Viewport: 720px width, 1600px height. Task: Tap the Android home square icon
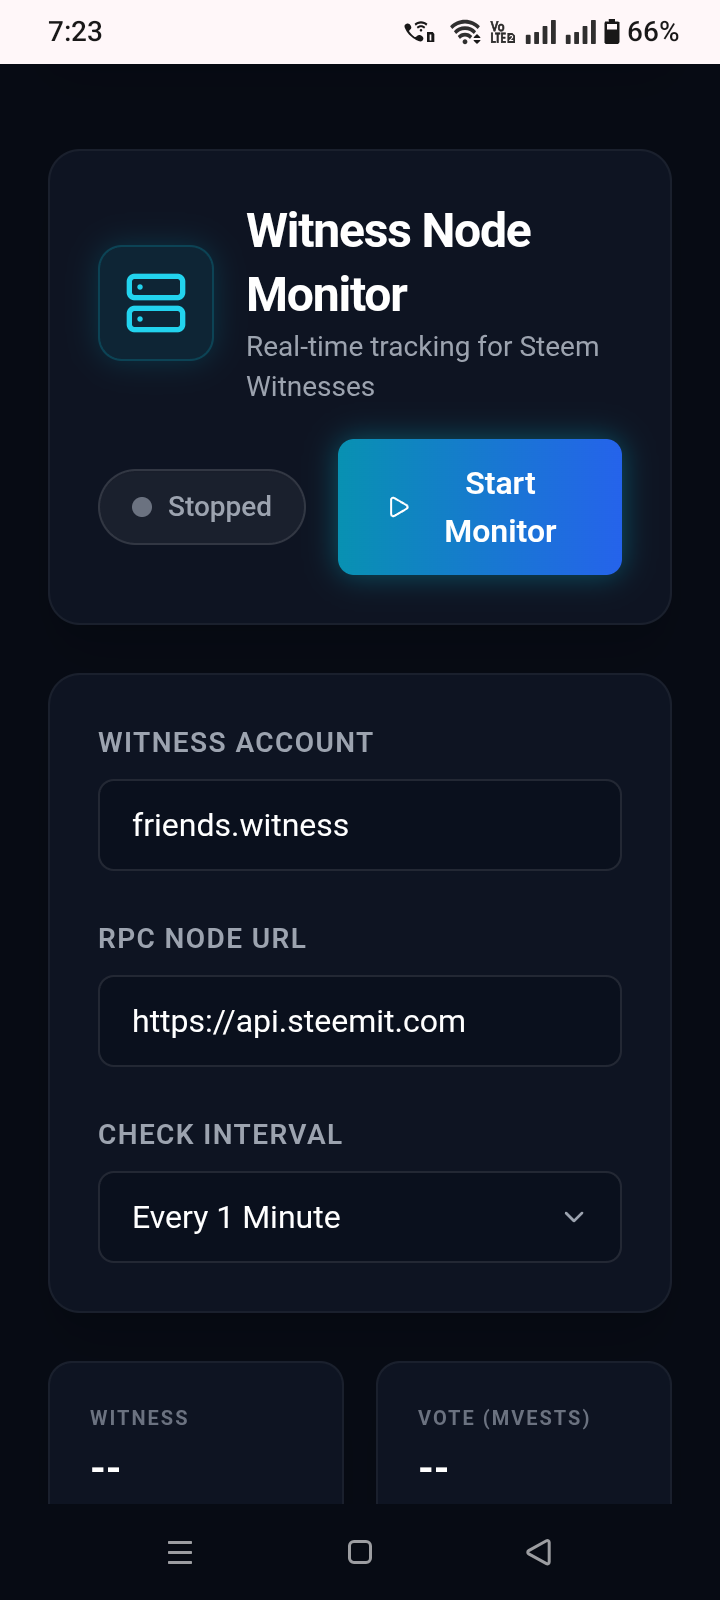360,1552
